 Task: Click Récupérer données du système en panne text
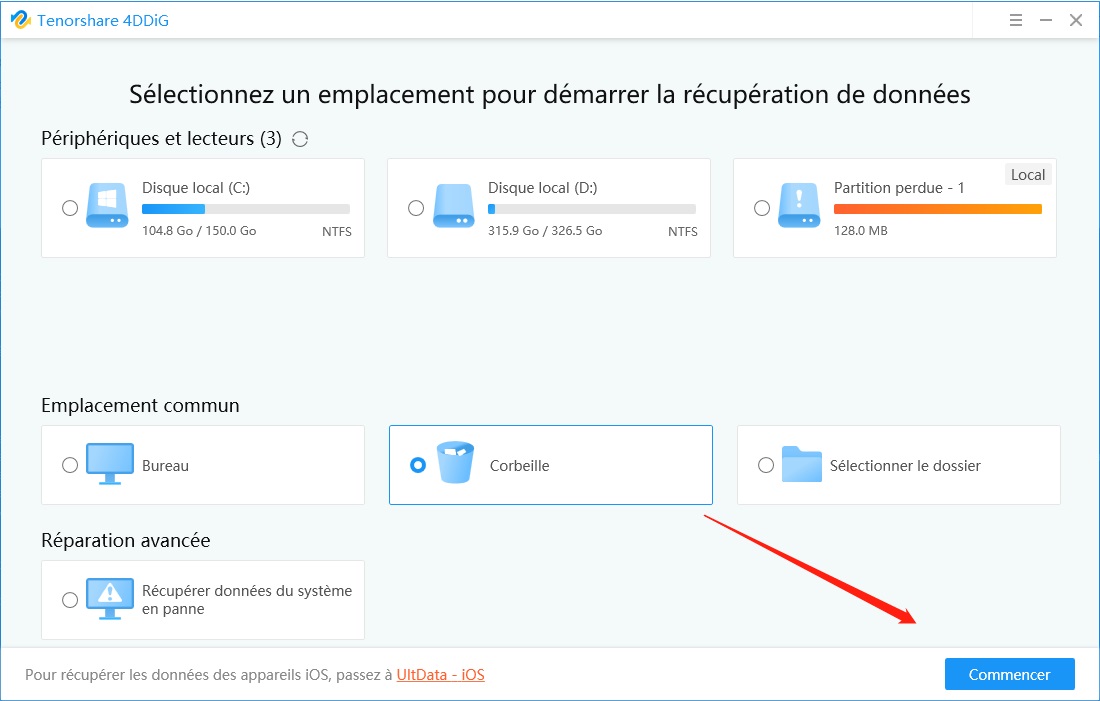point(247,600)
